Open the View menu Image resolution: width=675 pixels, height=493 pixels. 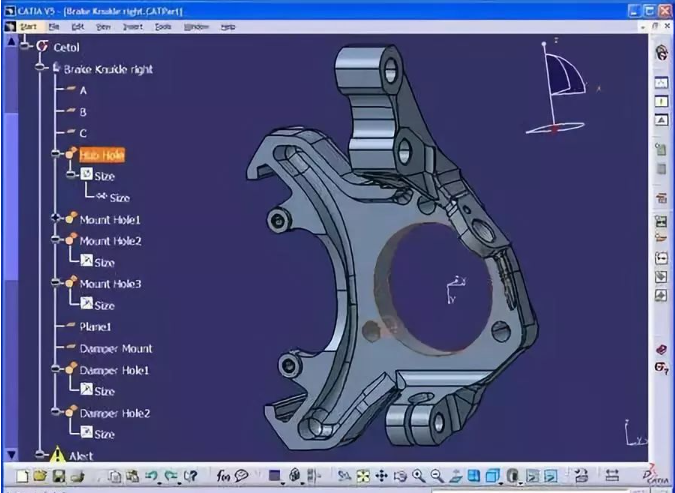(x=103, y=27)
